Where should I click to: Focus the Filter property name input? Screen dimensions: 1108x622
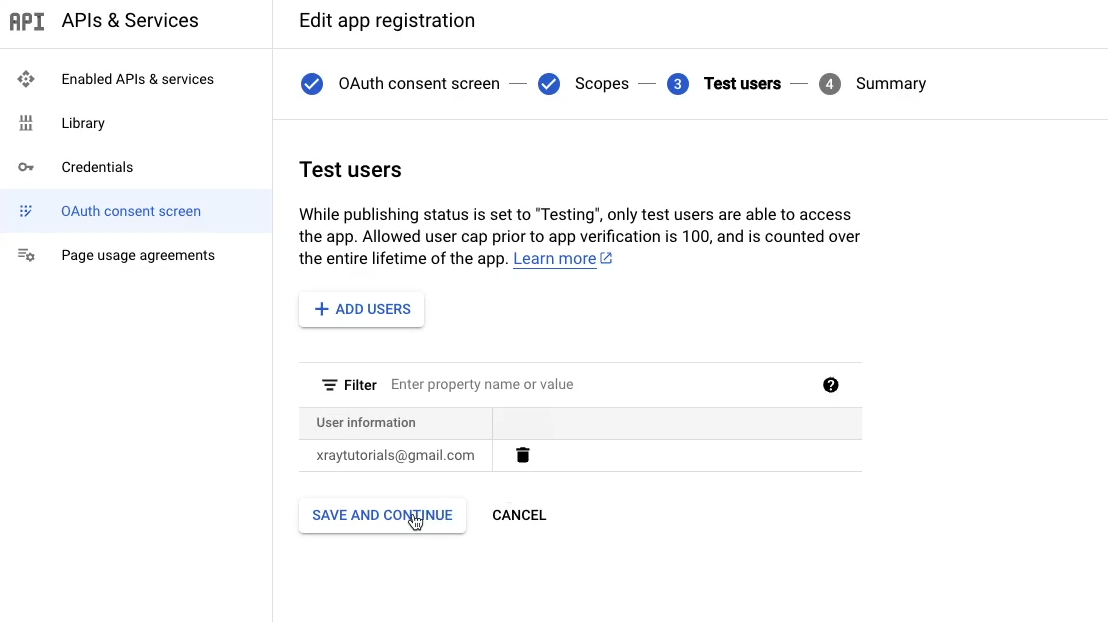[x=601, y=385]
